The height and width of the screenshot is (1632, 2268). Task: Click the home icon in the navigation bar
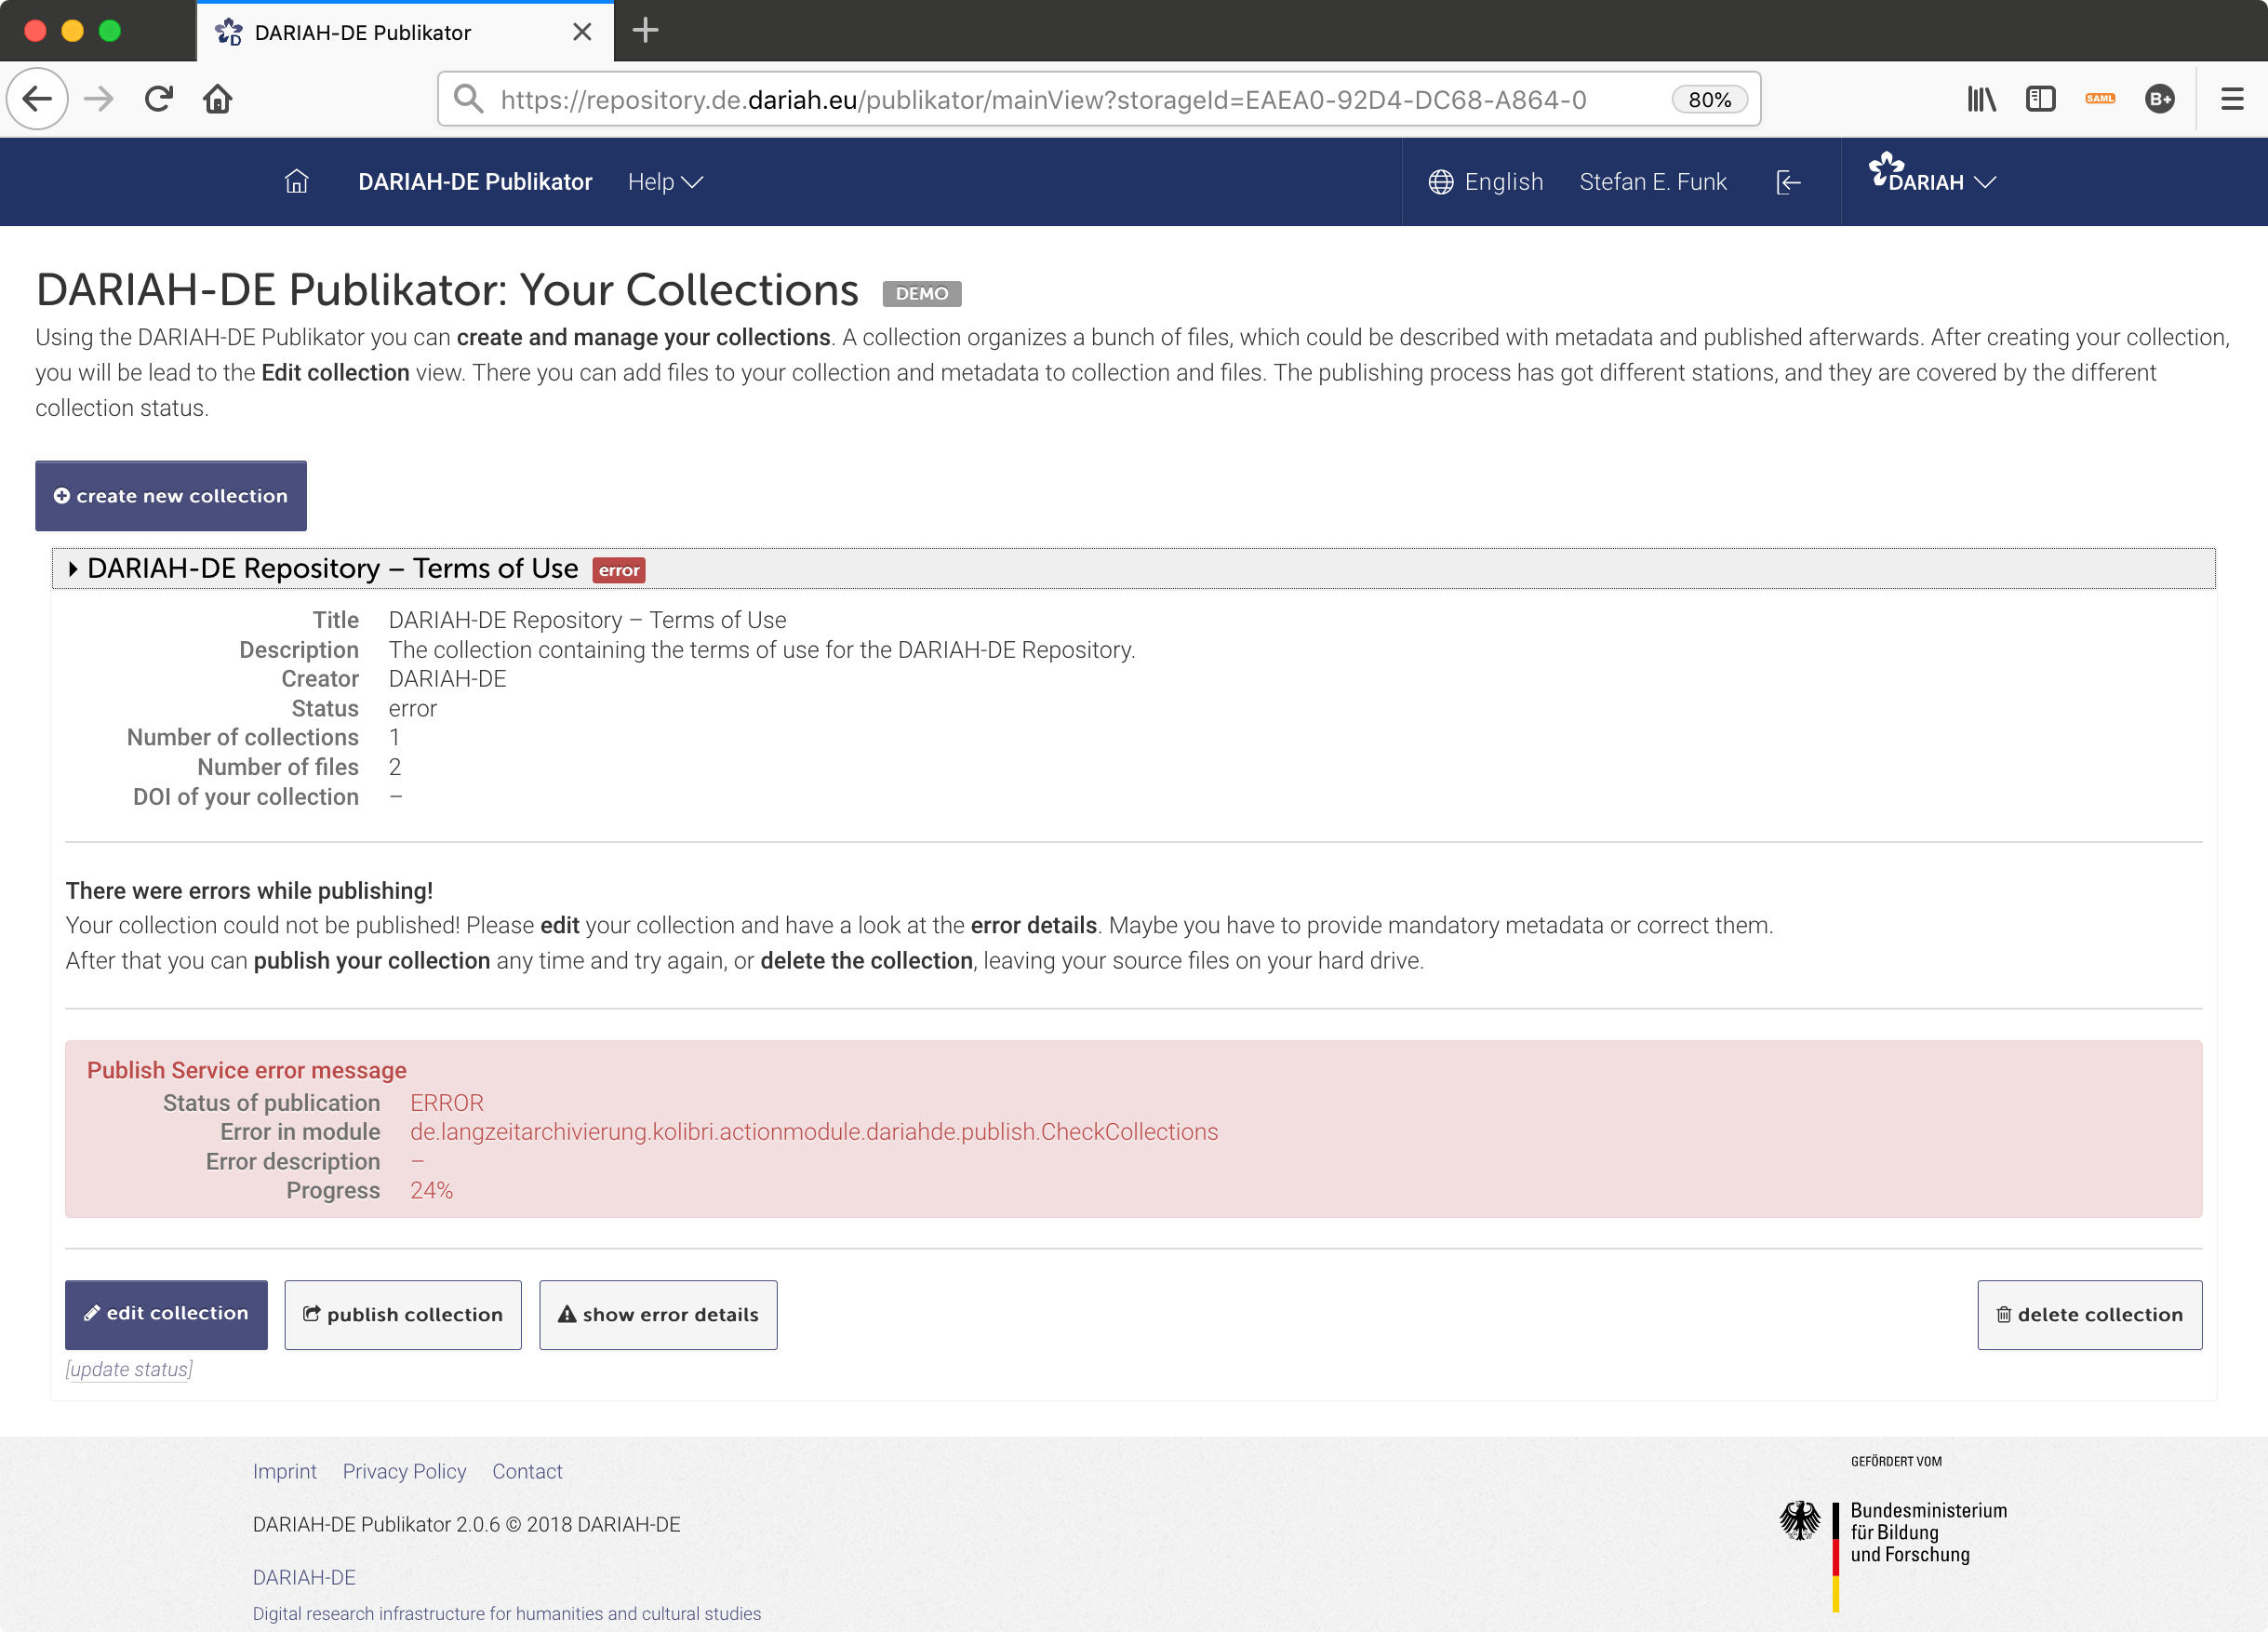(x=296, y=181)
